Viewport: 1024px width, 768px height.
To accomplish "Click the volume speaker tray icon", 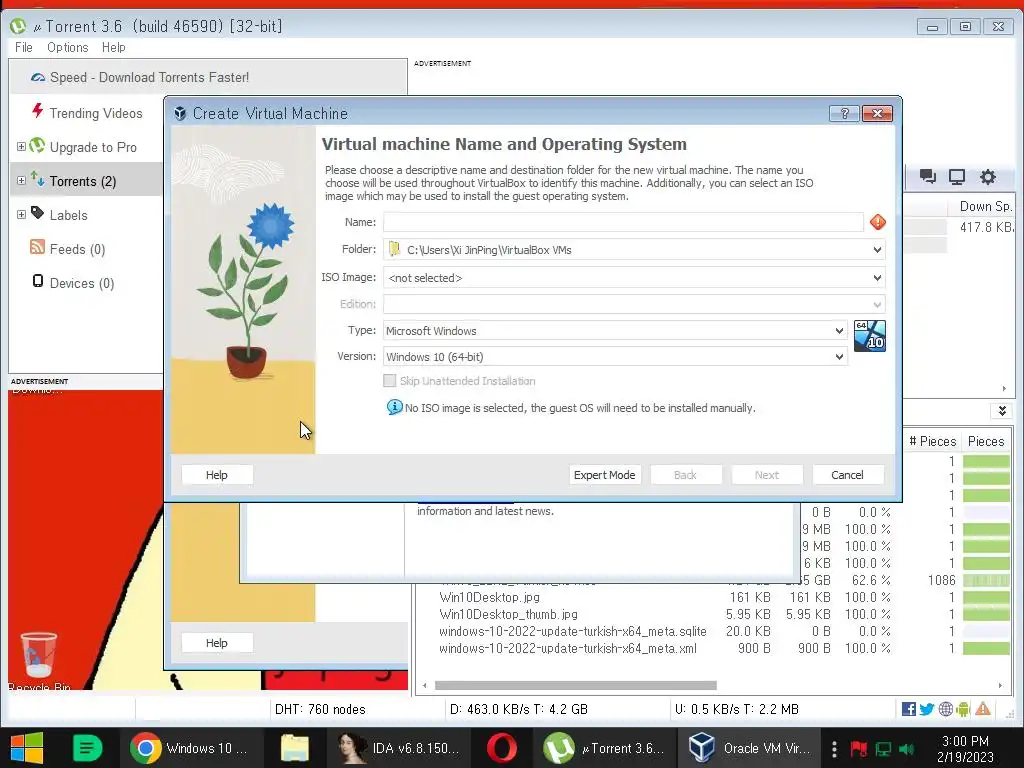I will 906,748.
